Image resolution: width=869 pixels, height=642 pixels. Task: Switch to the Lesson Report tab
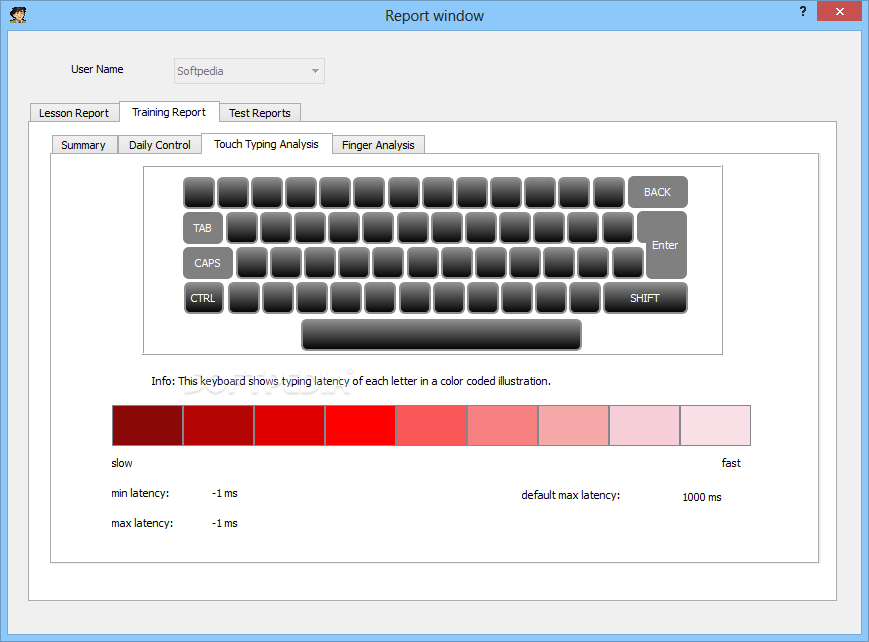[74, 113]
